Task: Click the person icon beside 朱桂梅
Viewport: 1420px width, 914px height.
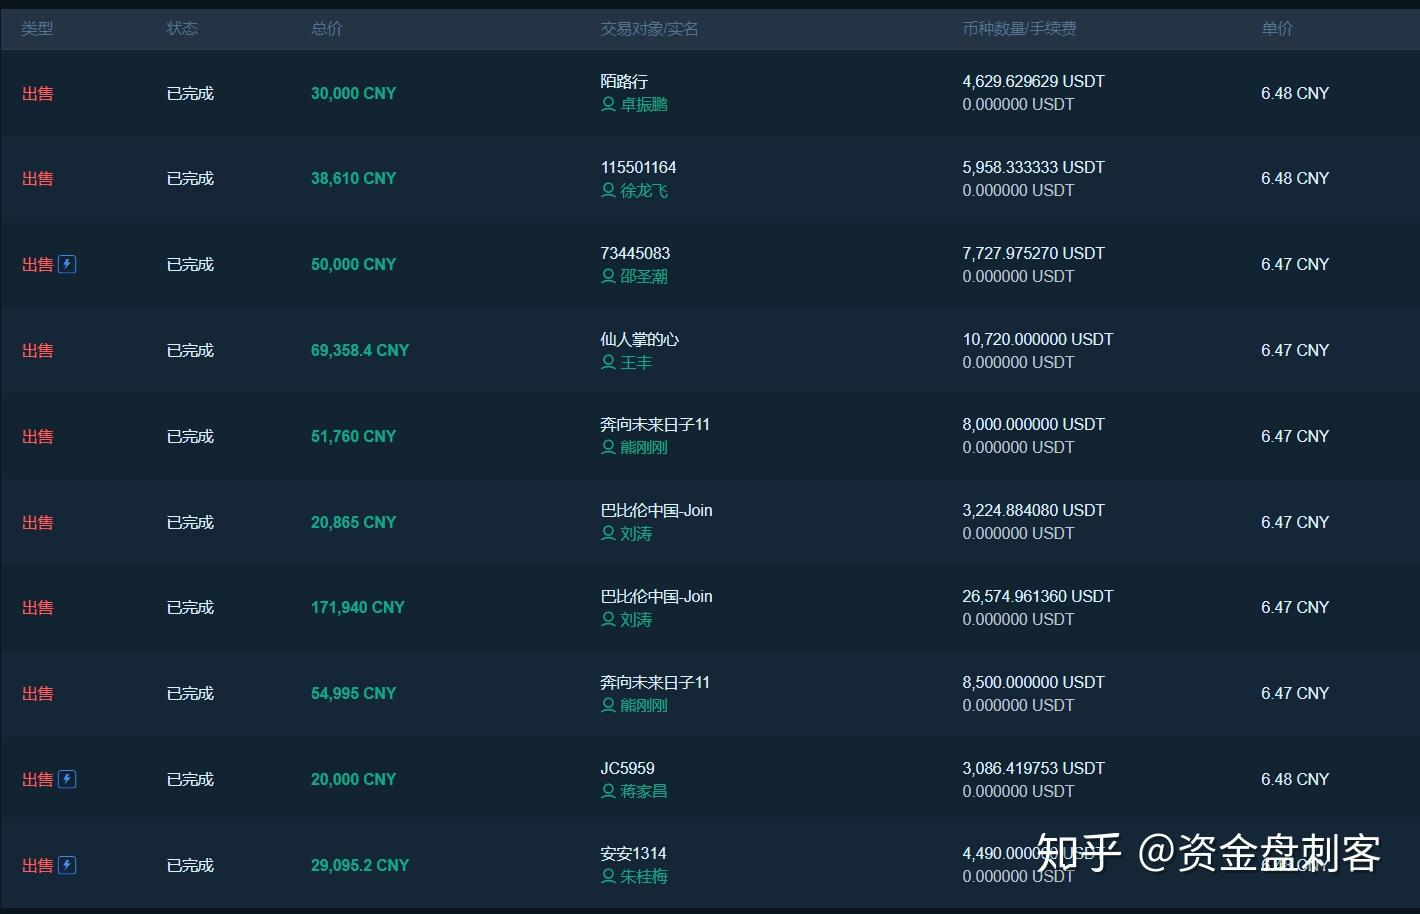Action: [x=608, y=876]
